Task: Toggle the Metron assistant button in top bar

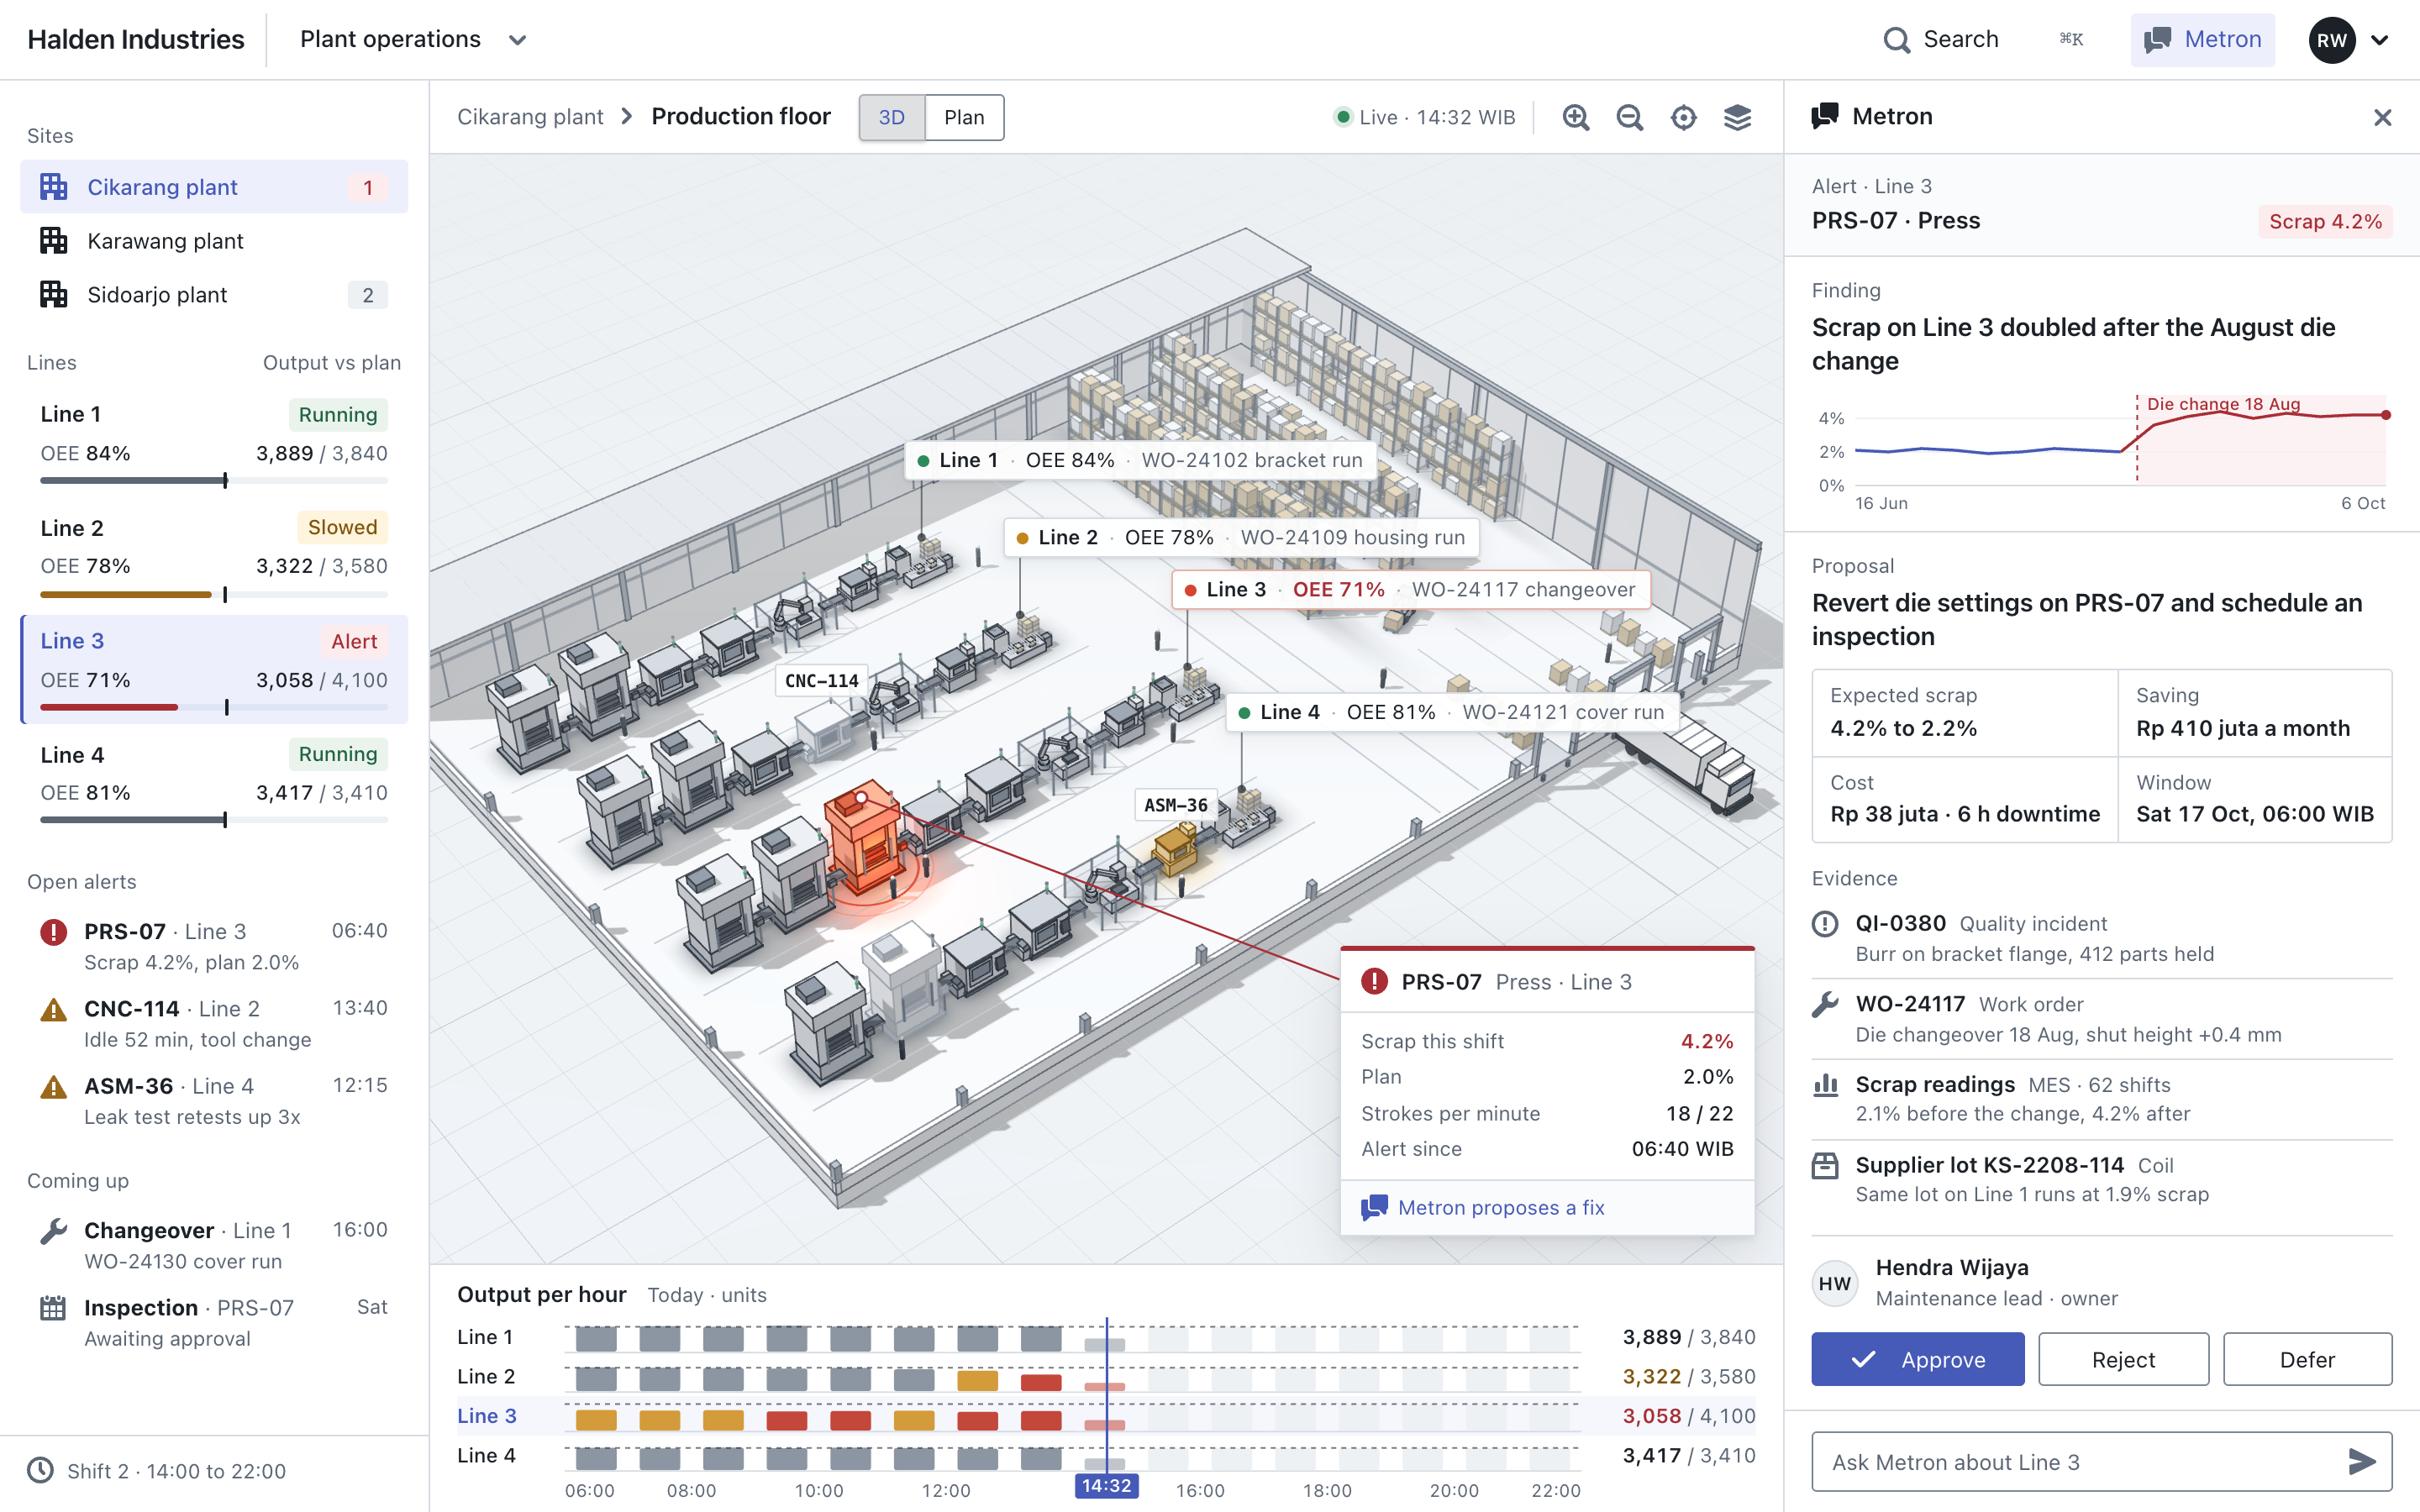Action: pos(2203,40)
